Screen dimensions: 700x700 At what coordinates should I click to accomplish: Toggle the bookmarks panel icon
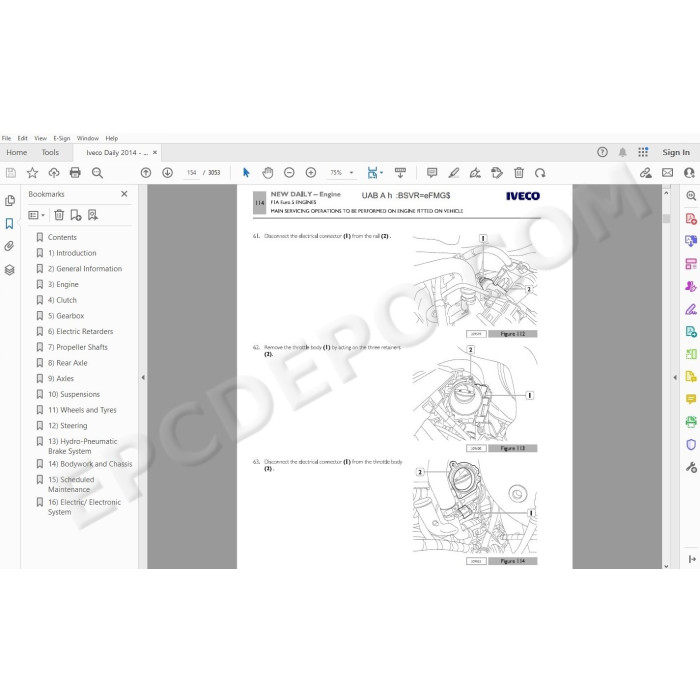[x=9, y=224]
